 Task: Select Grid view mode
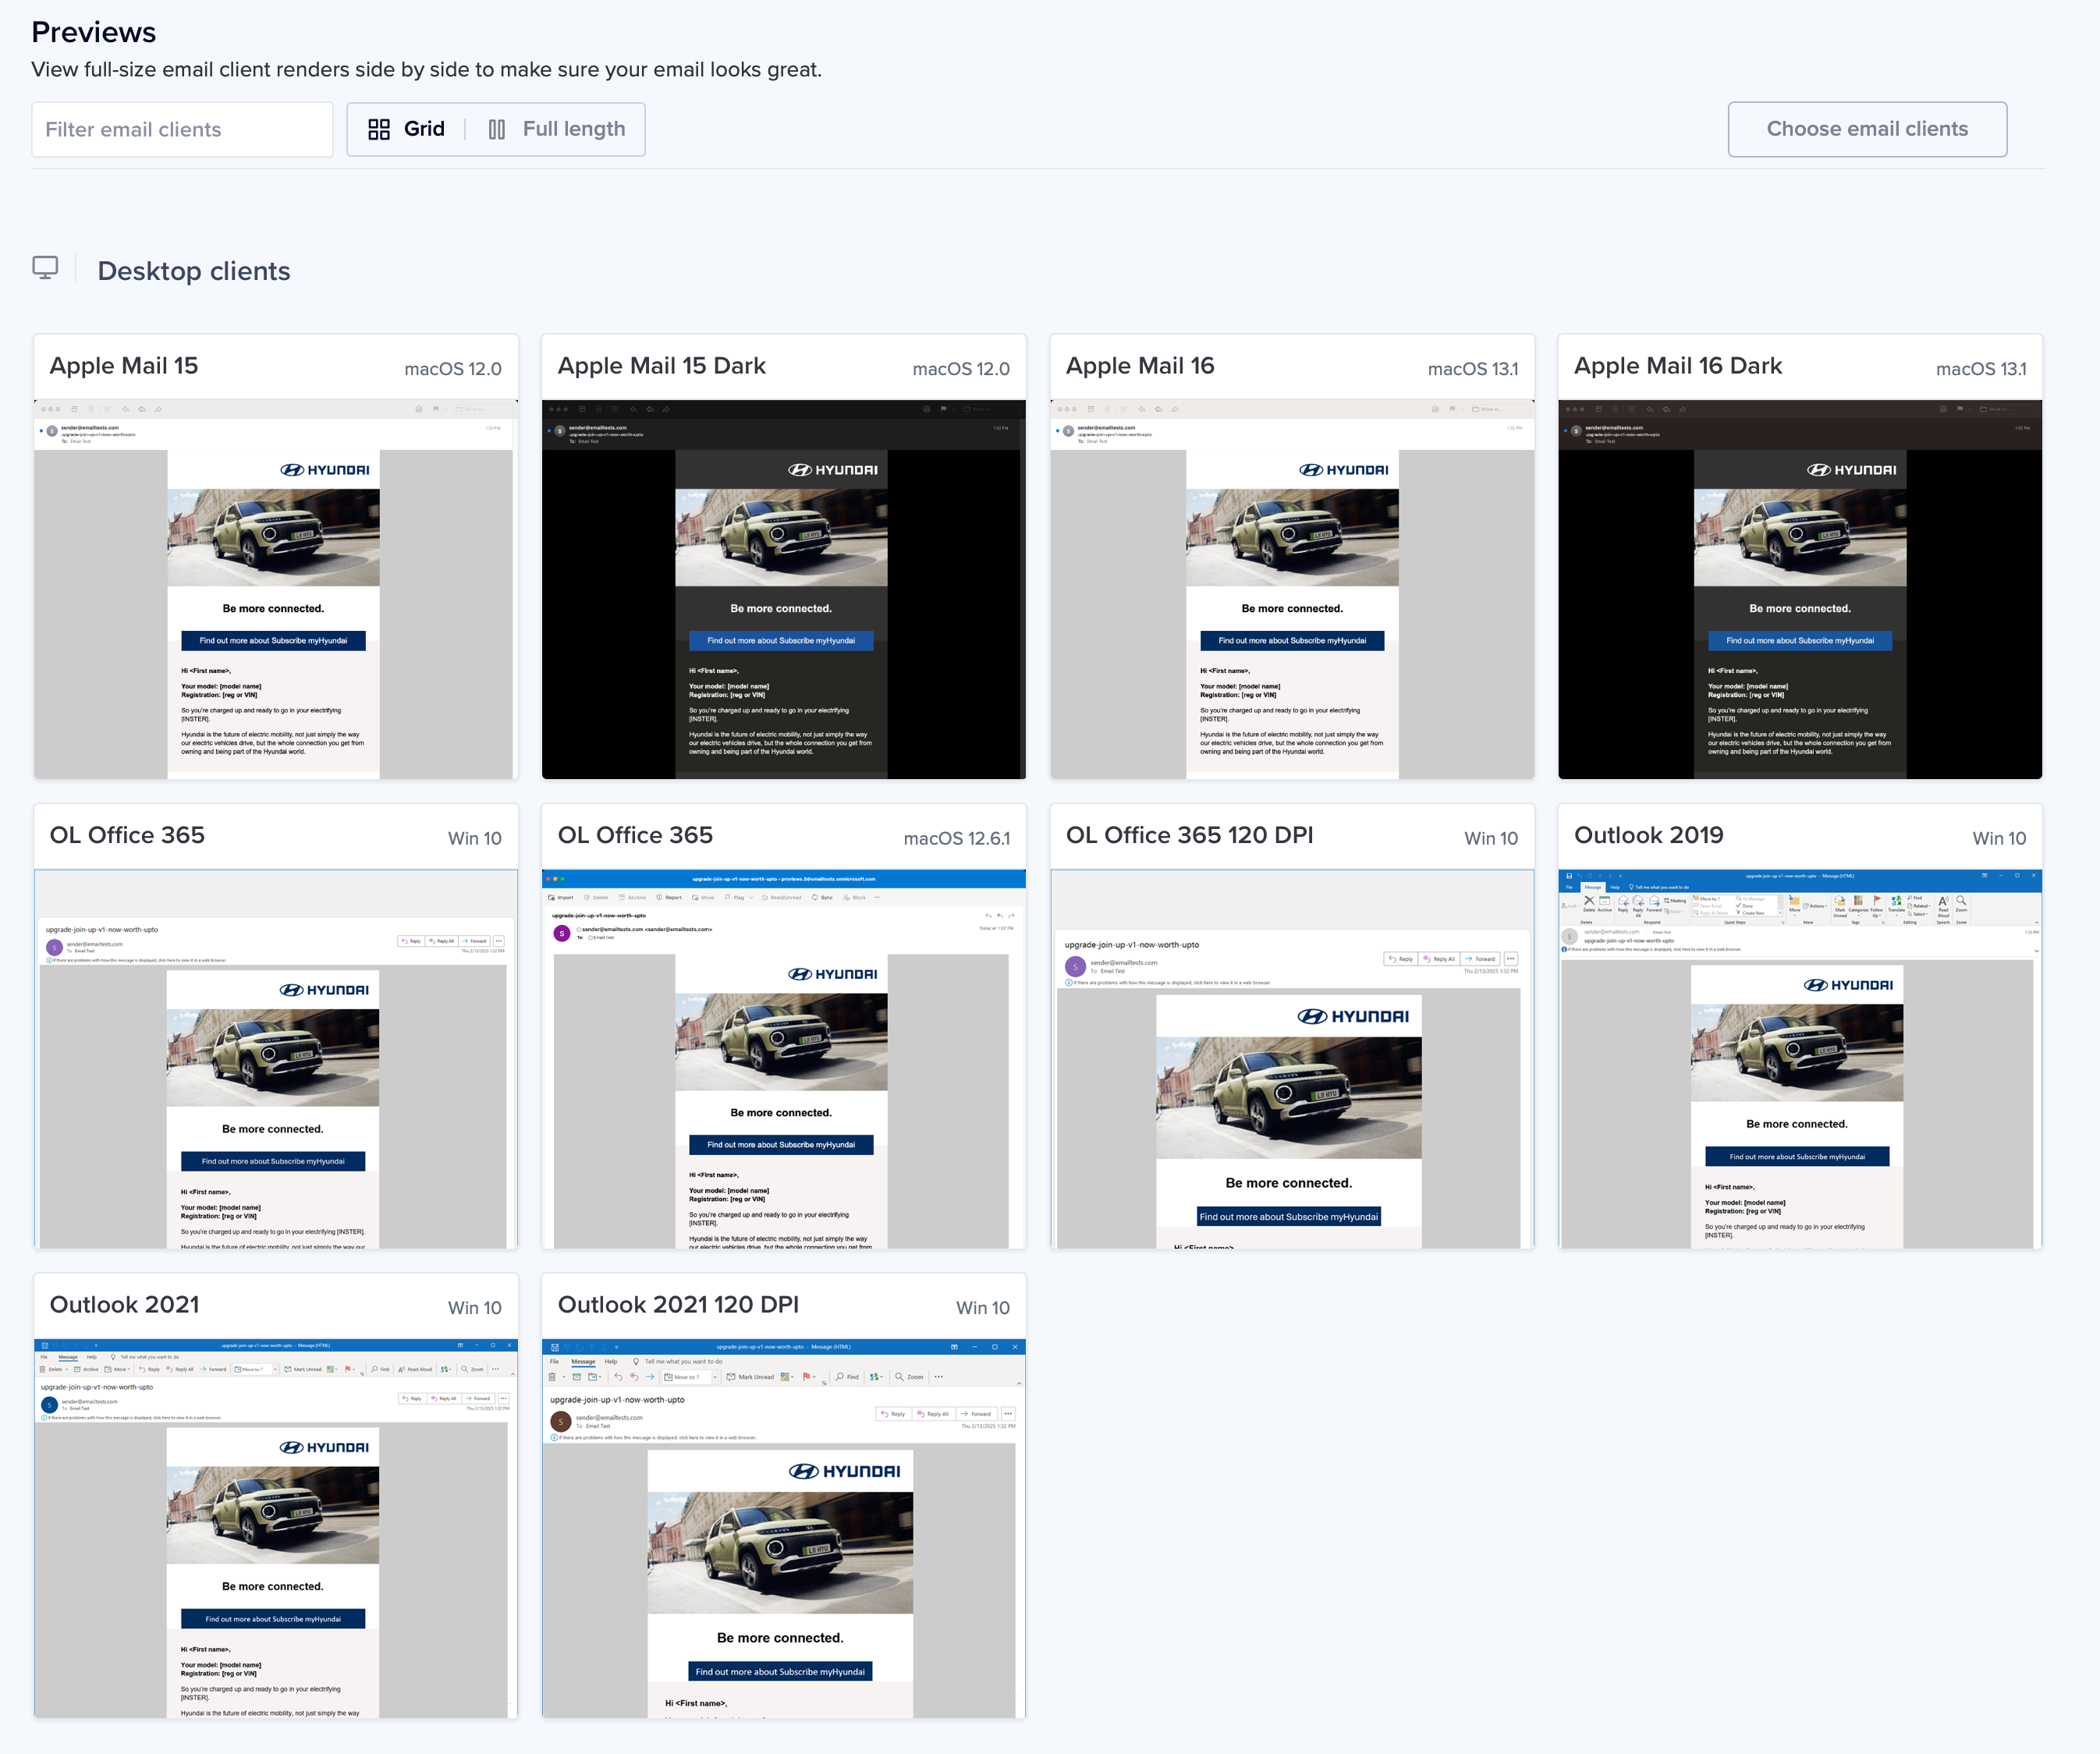pos(404,129)
